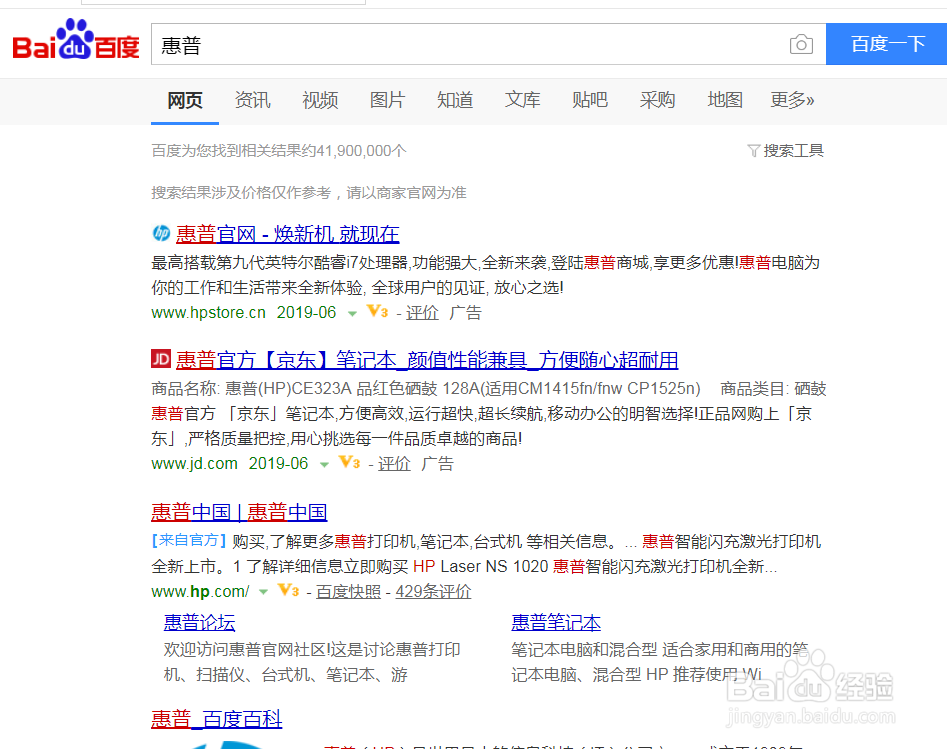Click the [来自官方] label
The height and width of the screenshot is (749, 947).
click(188, 541)
